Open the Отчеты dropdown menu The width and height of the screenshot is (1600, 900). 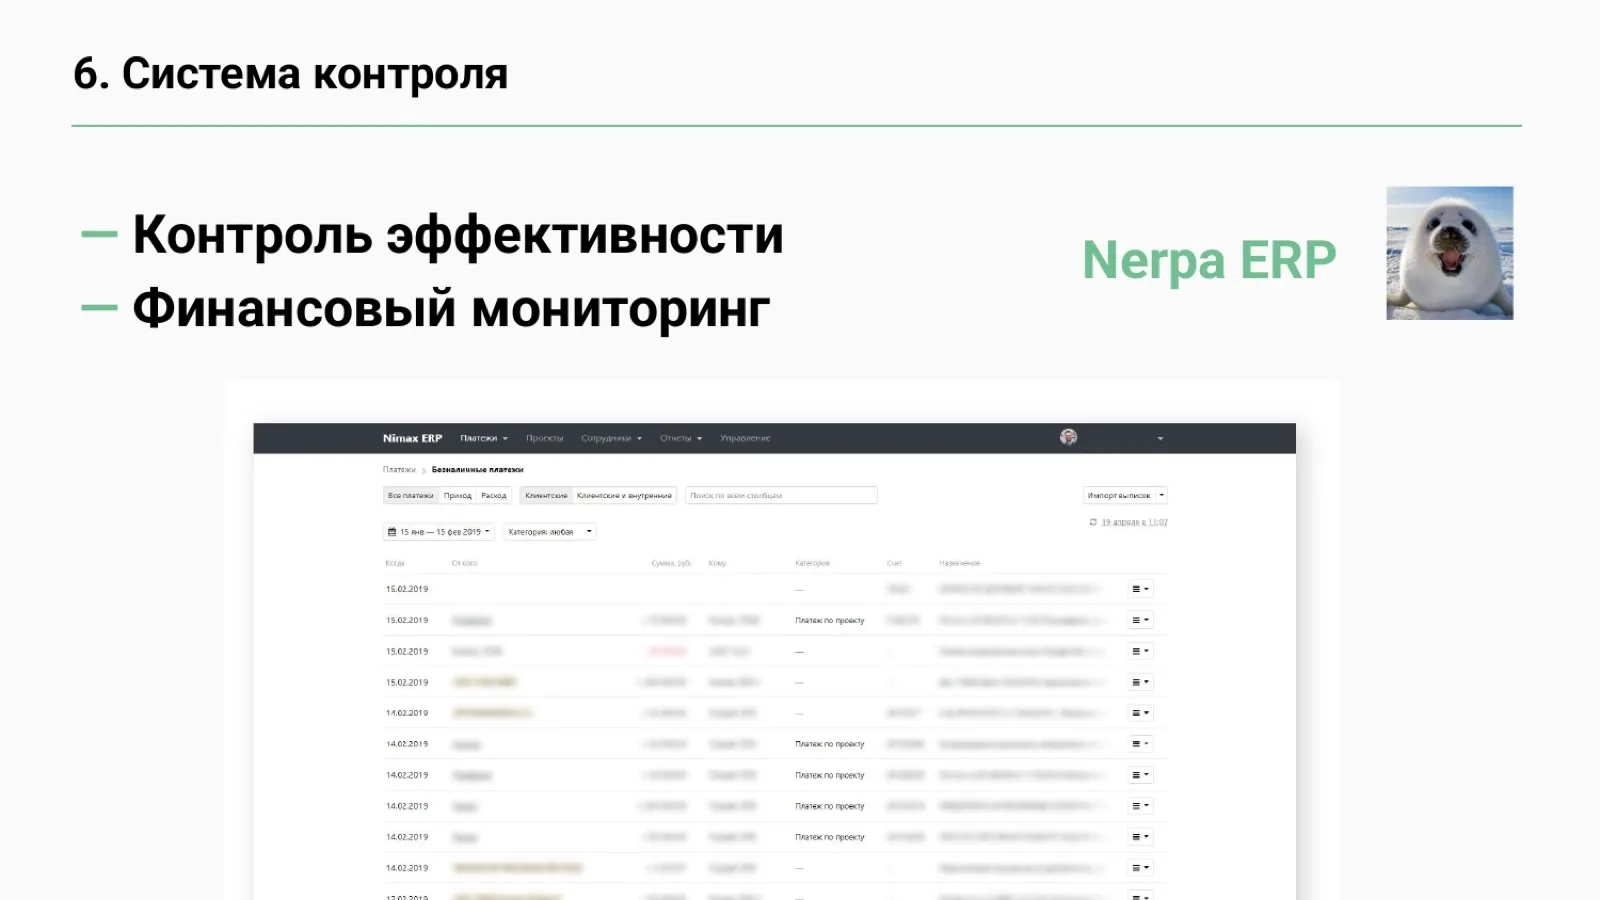[681, 438]
